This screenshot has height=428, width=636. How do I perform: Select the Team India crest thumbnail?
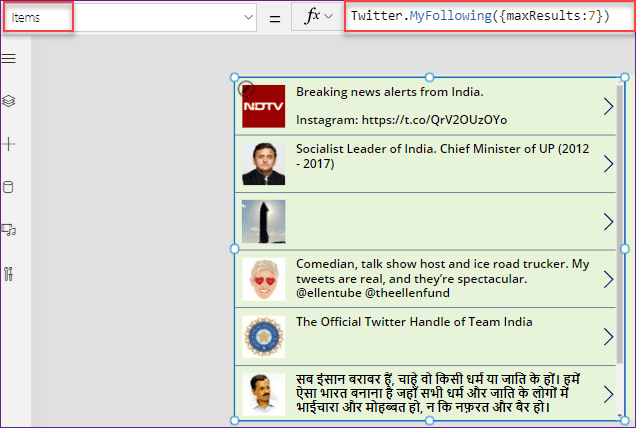(264, 337)
